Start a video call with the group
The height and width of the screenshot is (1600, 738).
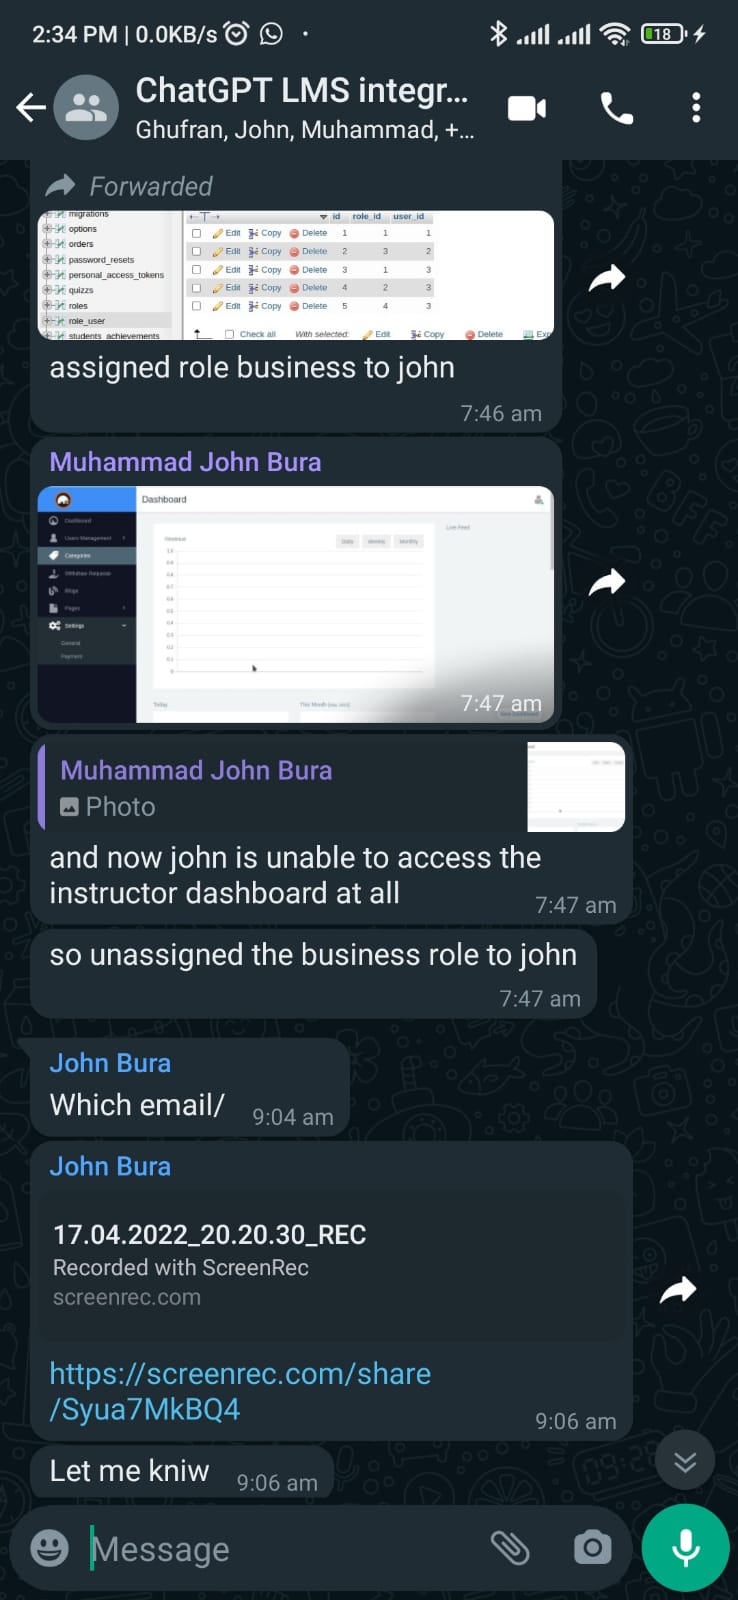click(526, 107)
